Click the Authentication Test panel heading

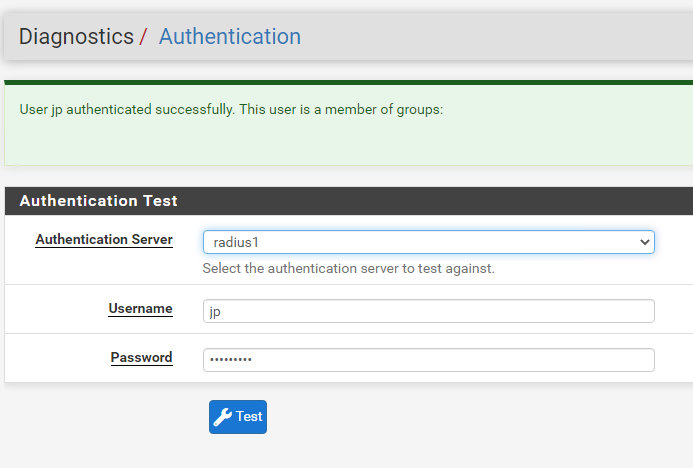tap(98, 201)
